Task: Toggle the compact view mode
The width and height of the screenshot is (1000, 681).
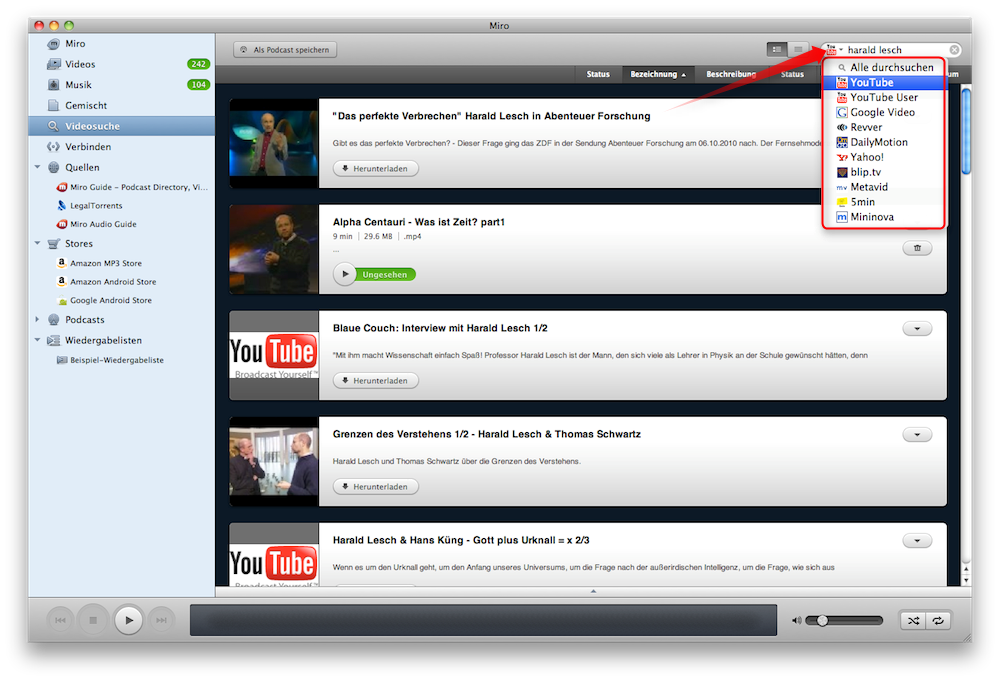Action: [x=798, y=48]
